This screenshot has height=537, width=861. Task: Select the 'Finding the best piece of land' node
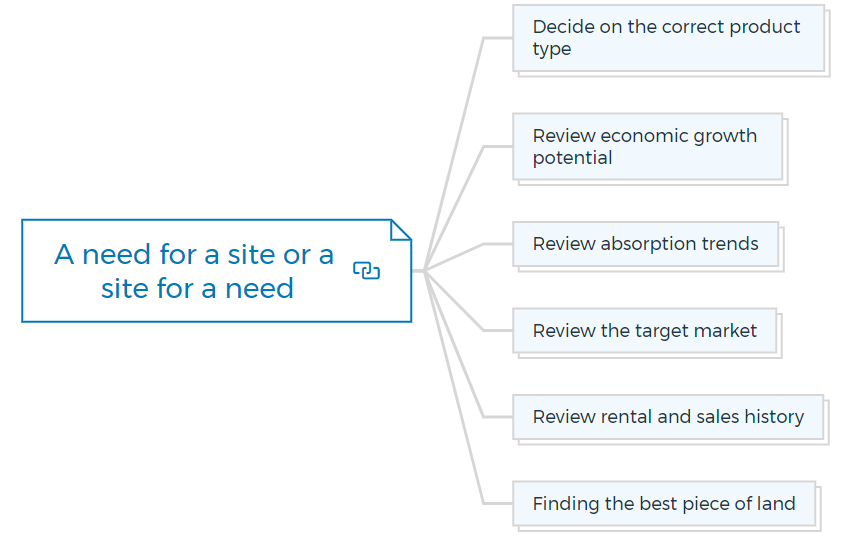(x=664, y=504)
